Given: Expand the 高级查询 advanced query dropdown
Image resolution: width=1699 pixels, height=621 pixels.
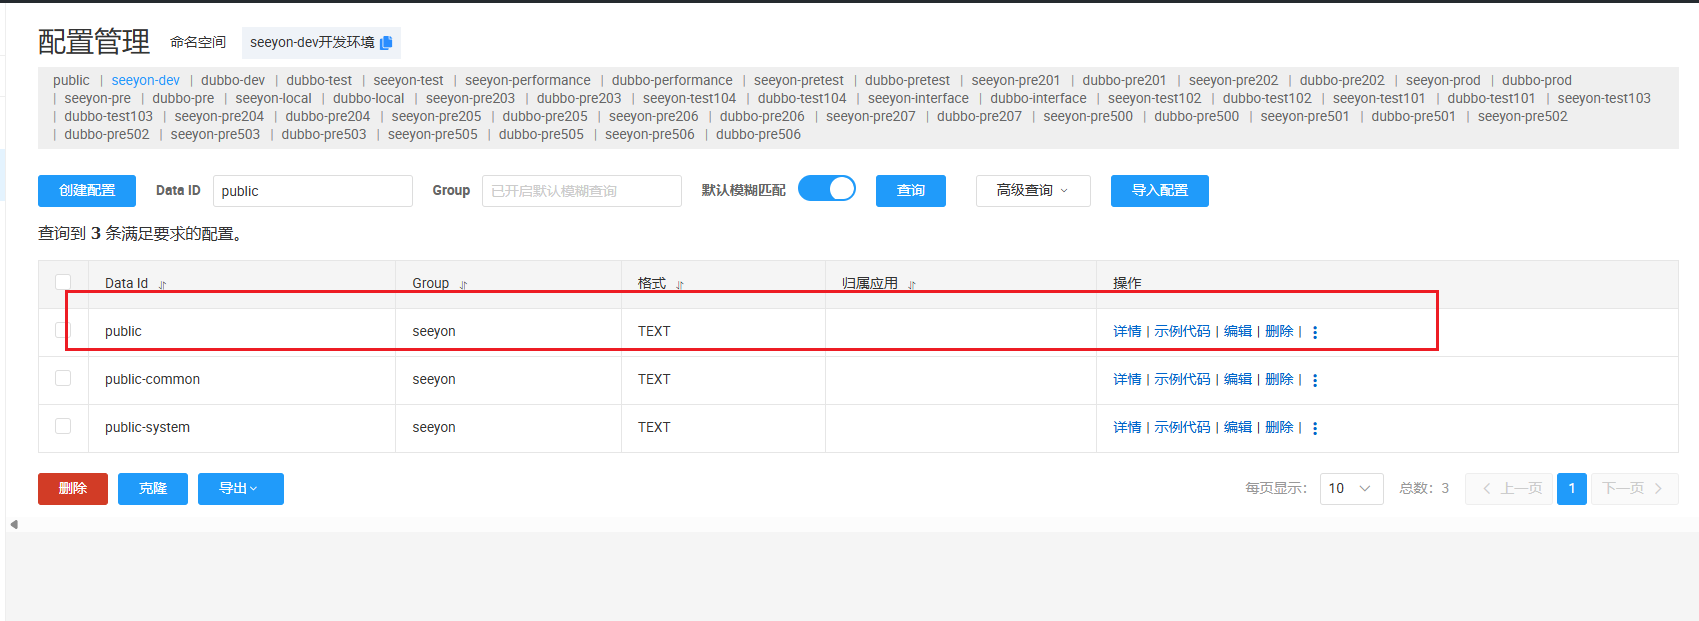Looking at the screenshot, I should pyautogui.click(x=1032, y=190).
